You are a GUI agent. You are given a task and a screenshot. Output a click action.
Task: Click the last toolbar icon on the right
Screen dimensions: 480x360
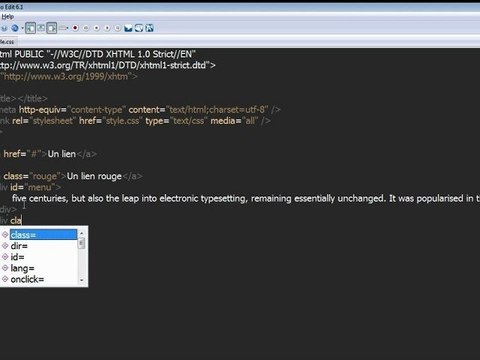[149, 28]
